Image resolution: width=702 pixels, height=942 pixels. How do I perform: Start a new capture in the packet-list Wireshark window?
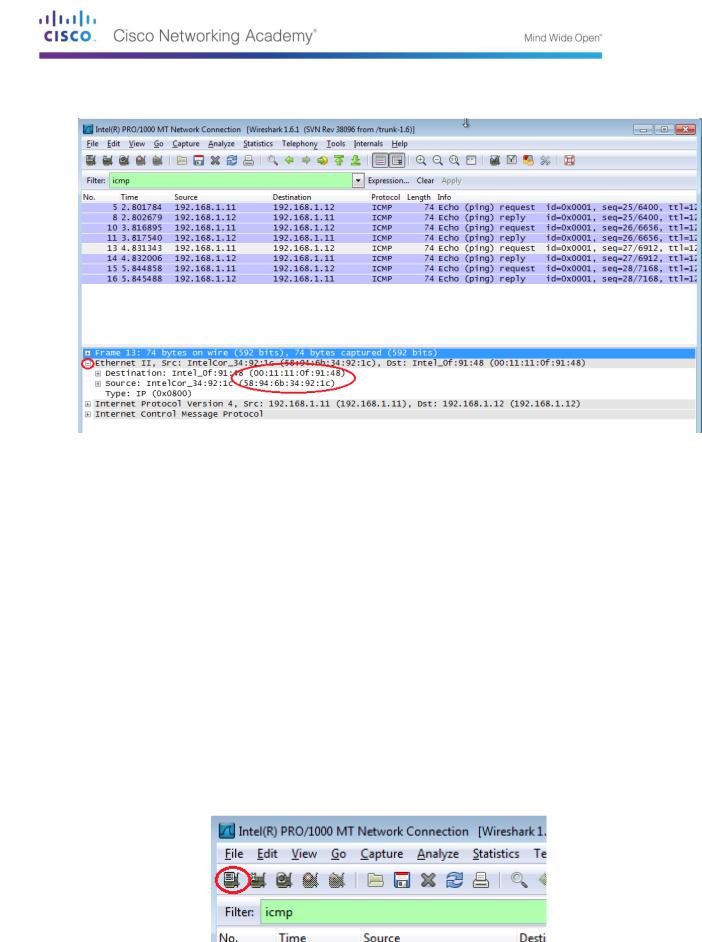click(x=124, y=160)
